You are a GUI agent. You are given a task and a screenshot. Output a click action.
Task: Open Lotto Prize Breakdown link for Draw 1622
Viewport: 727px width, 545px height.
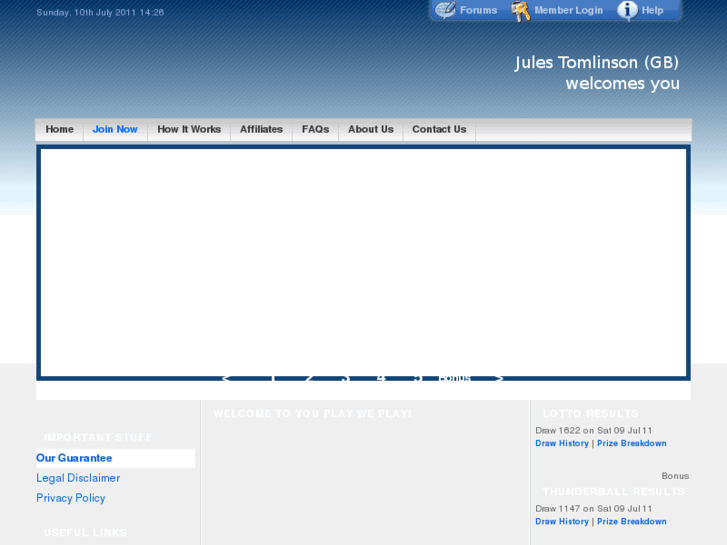(x=631, y=443)
